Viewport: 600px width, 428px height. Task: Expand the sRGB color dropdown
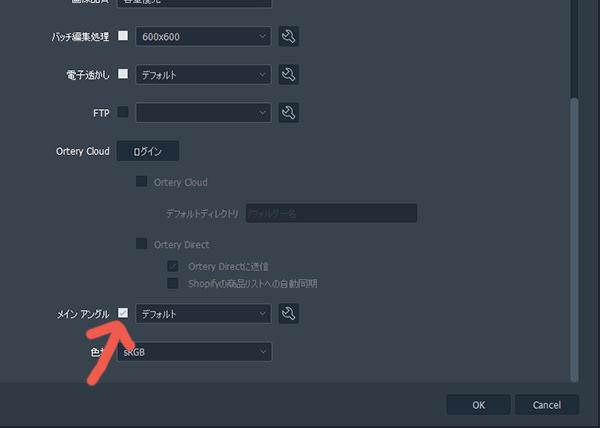[x=193, y=352]
